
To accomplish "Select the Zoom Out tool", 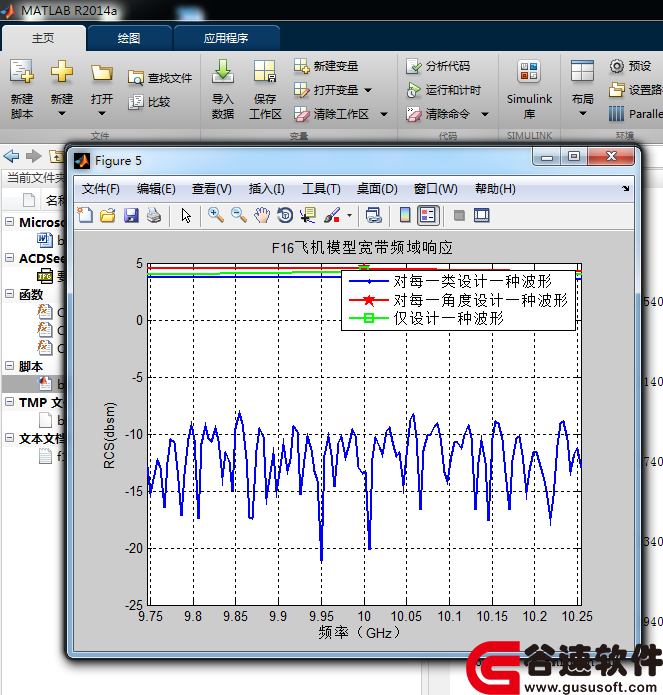I will pyautogui.click(x=239, y=215).
